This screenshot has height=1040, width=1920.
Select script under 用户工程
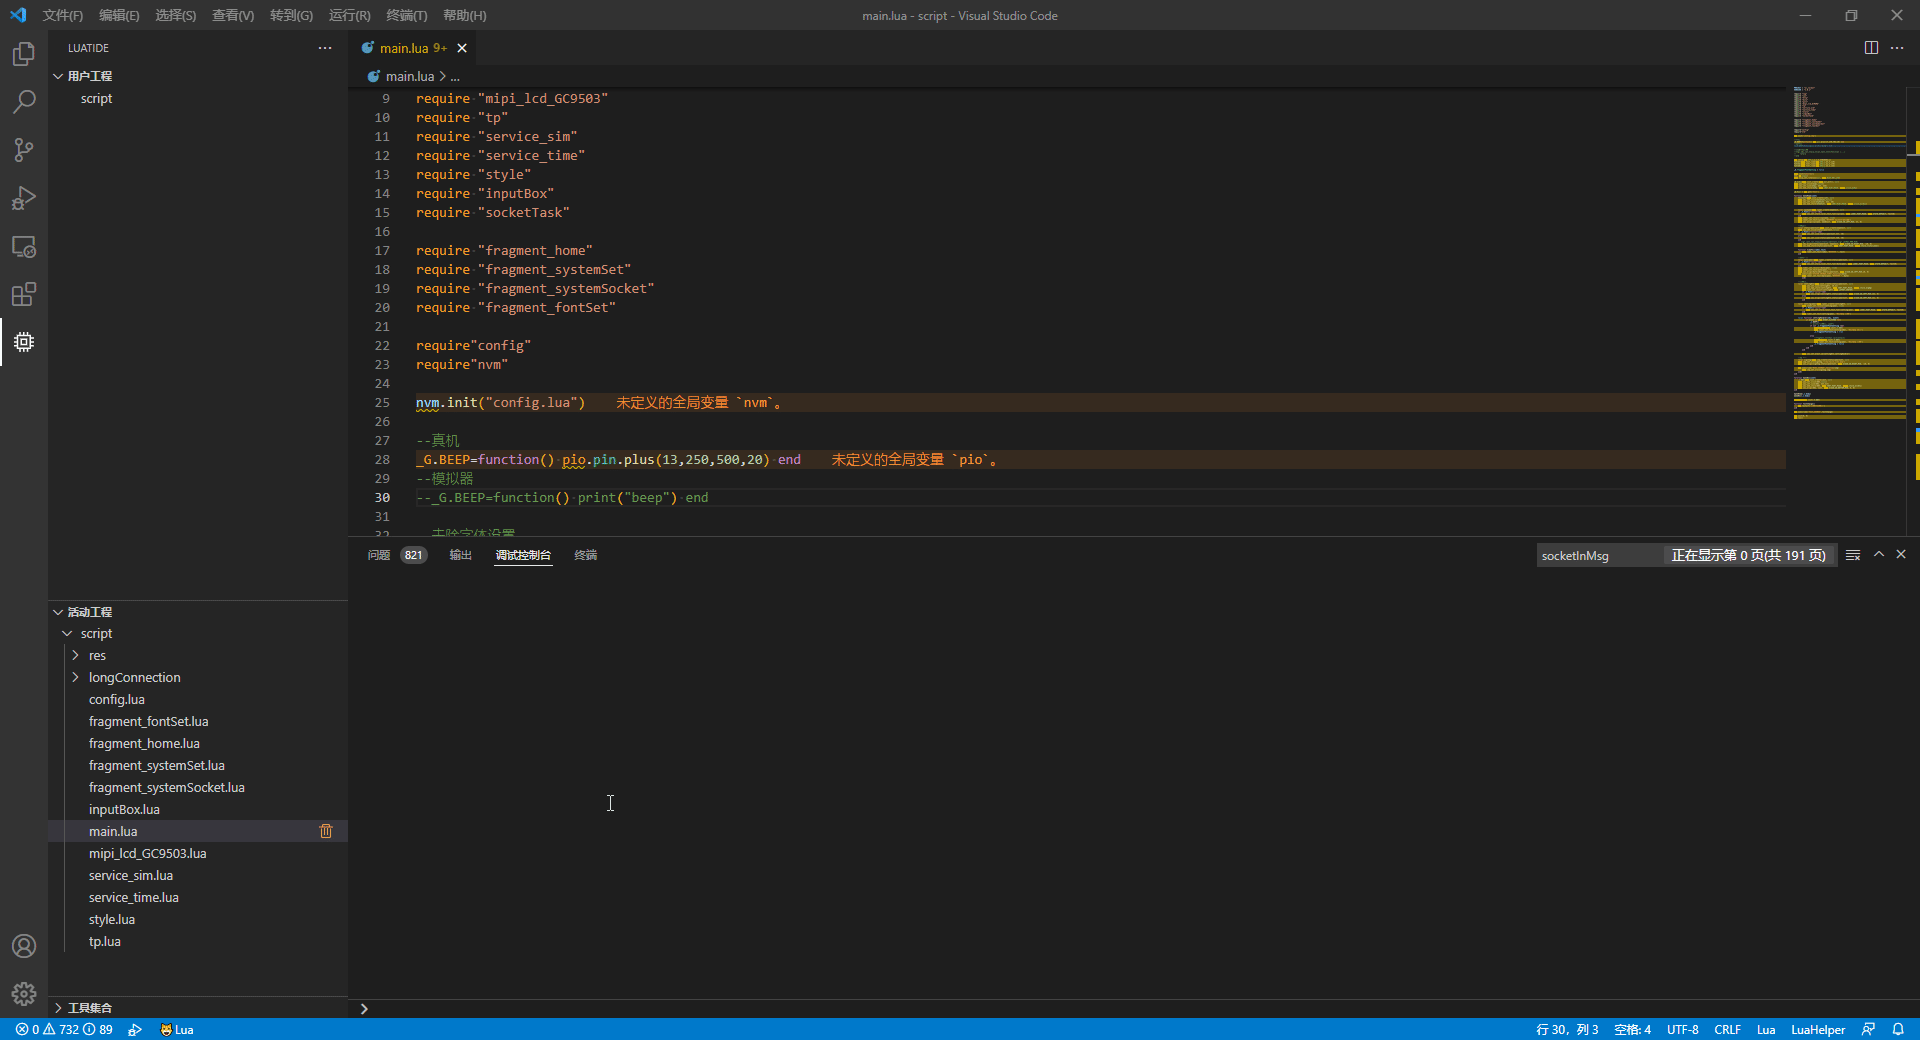(96, 98)
